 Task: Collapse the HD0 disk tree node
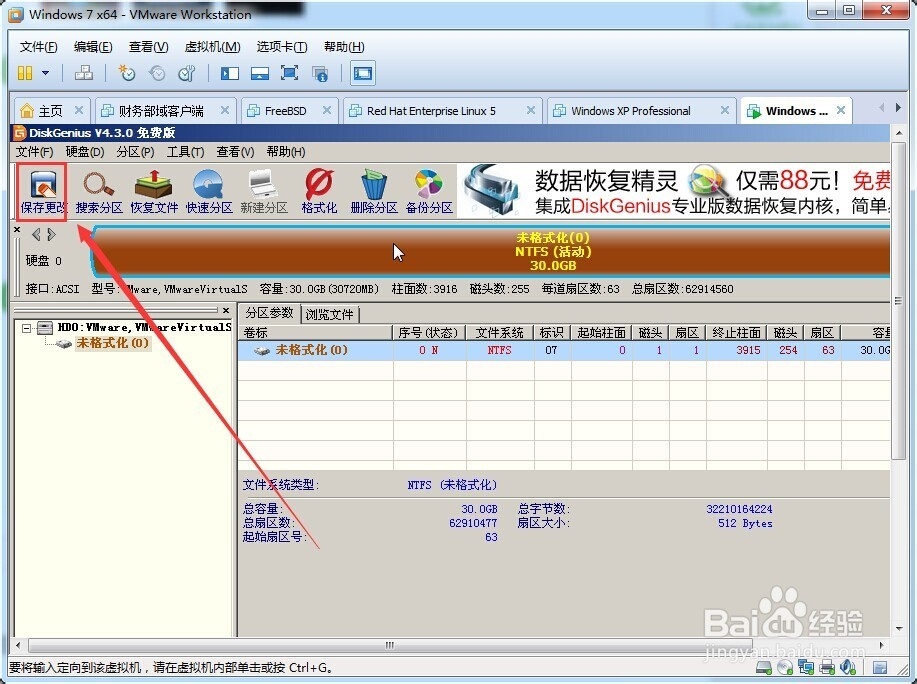[26, 328]
